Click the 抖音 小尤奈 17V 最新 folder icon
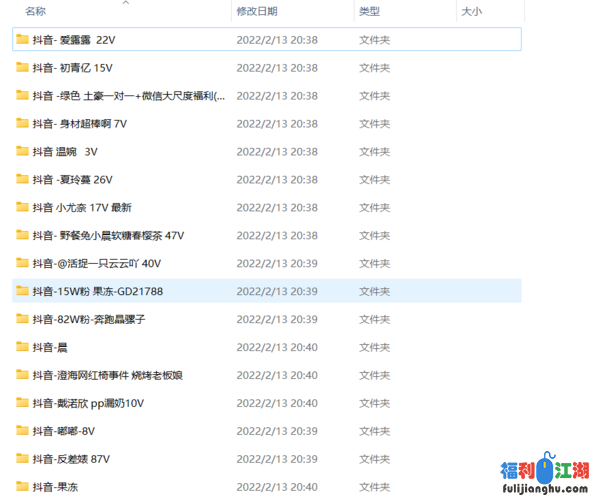 click(22, 208)
